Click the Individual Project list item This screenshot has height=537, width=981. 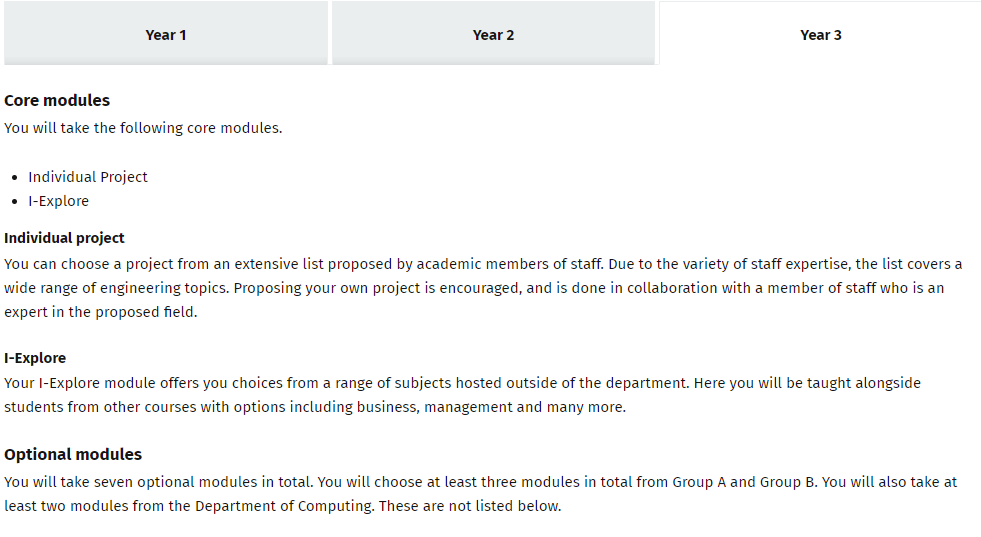(x=88, y=177)
